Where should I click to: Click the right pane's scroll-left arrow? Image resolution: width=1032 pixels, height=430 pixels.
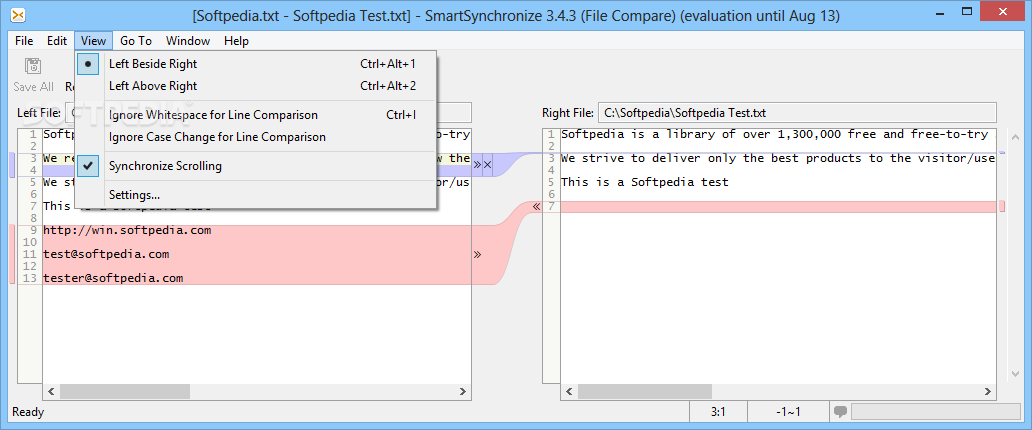568,392
